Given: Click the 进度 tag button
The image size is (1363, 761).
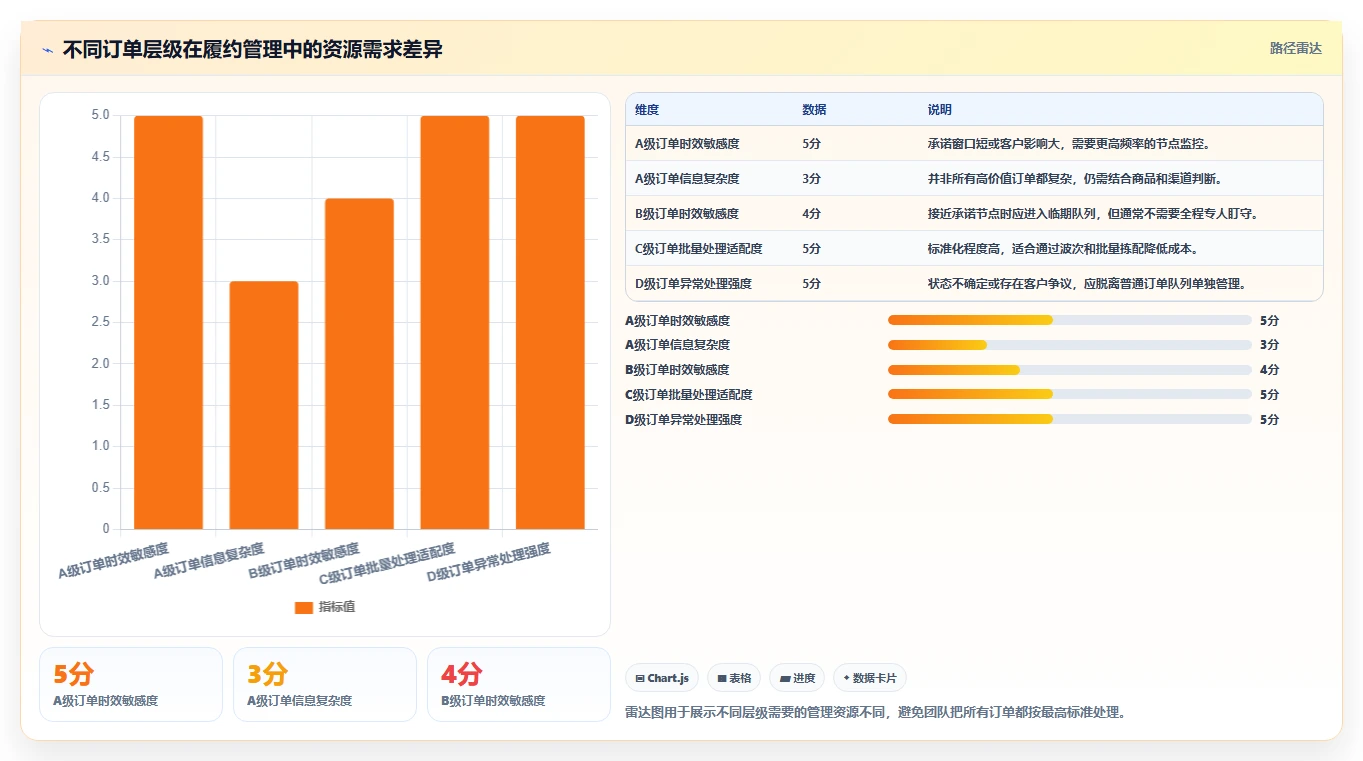Looking at the screenshot, I should click(797, 678).
